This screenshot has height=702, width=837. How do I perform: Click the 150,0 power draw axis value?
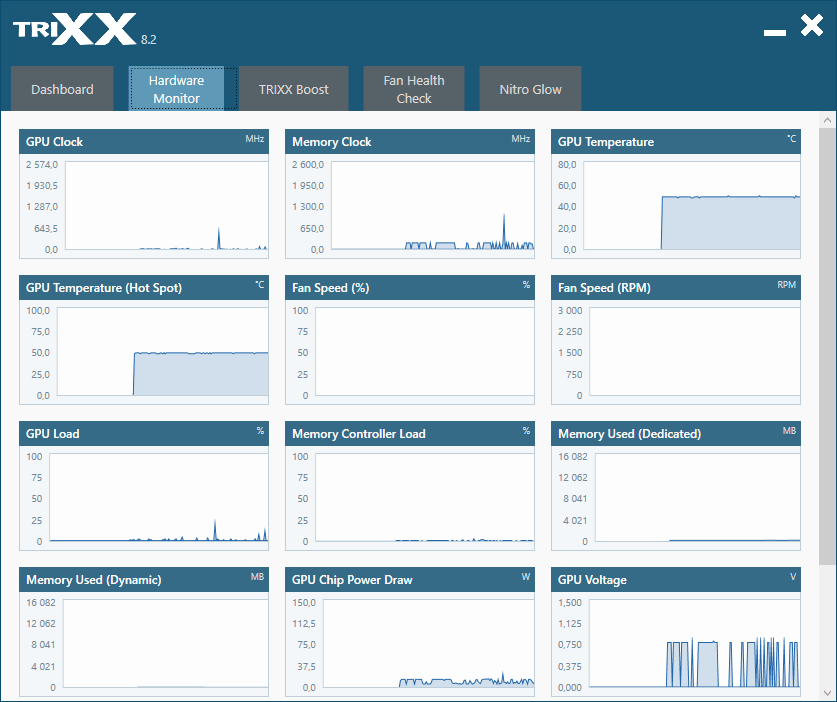point(304,602)
